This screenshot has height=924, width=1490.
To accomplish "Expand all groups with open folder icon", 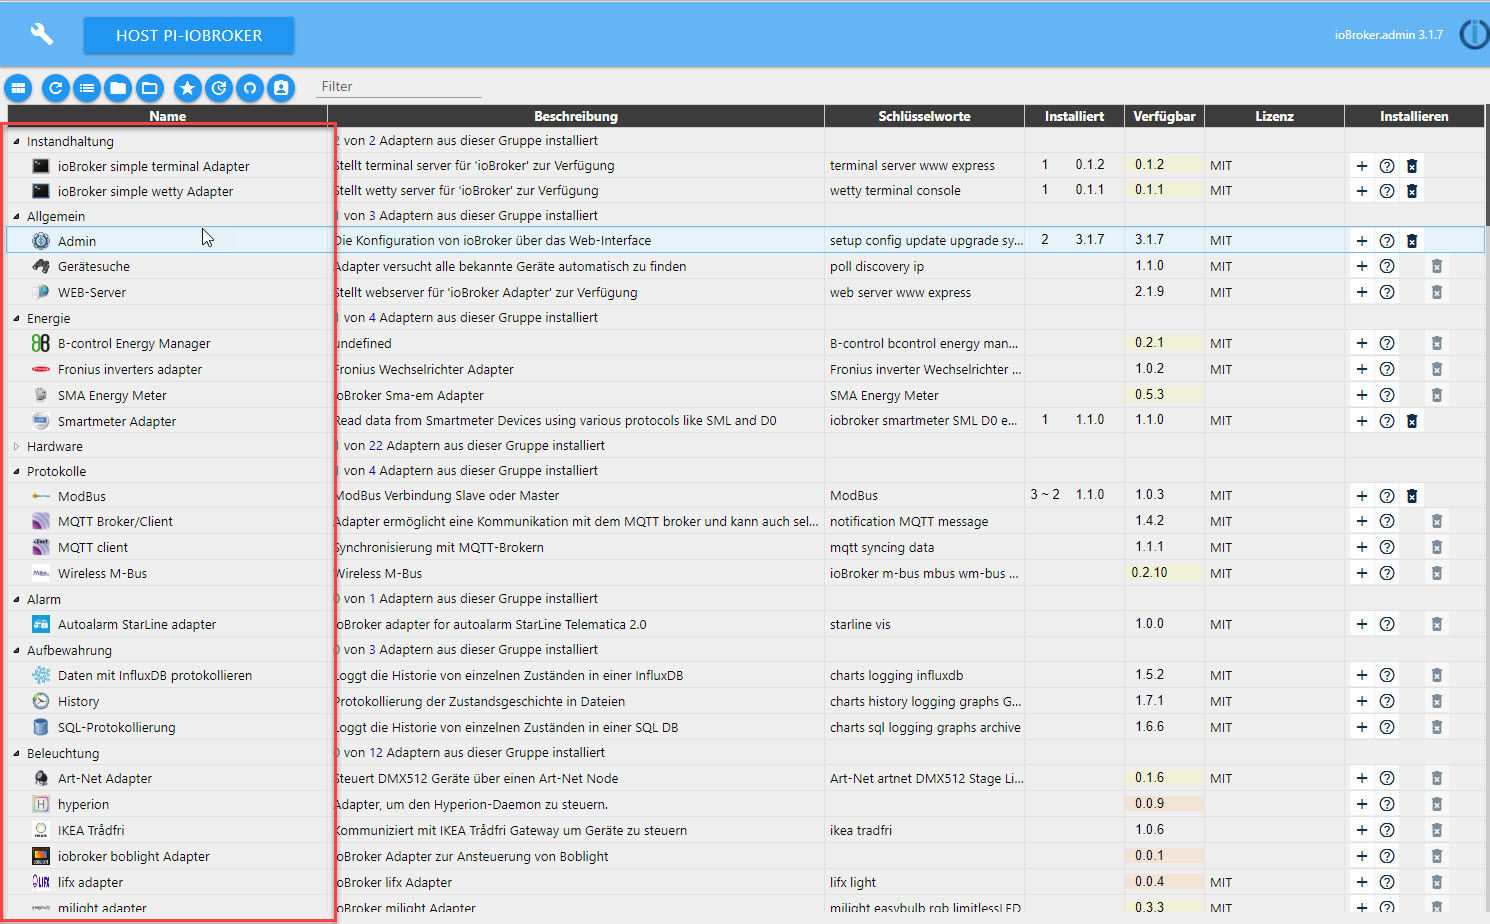I will 150,88.
